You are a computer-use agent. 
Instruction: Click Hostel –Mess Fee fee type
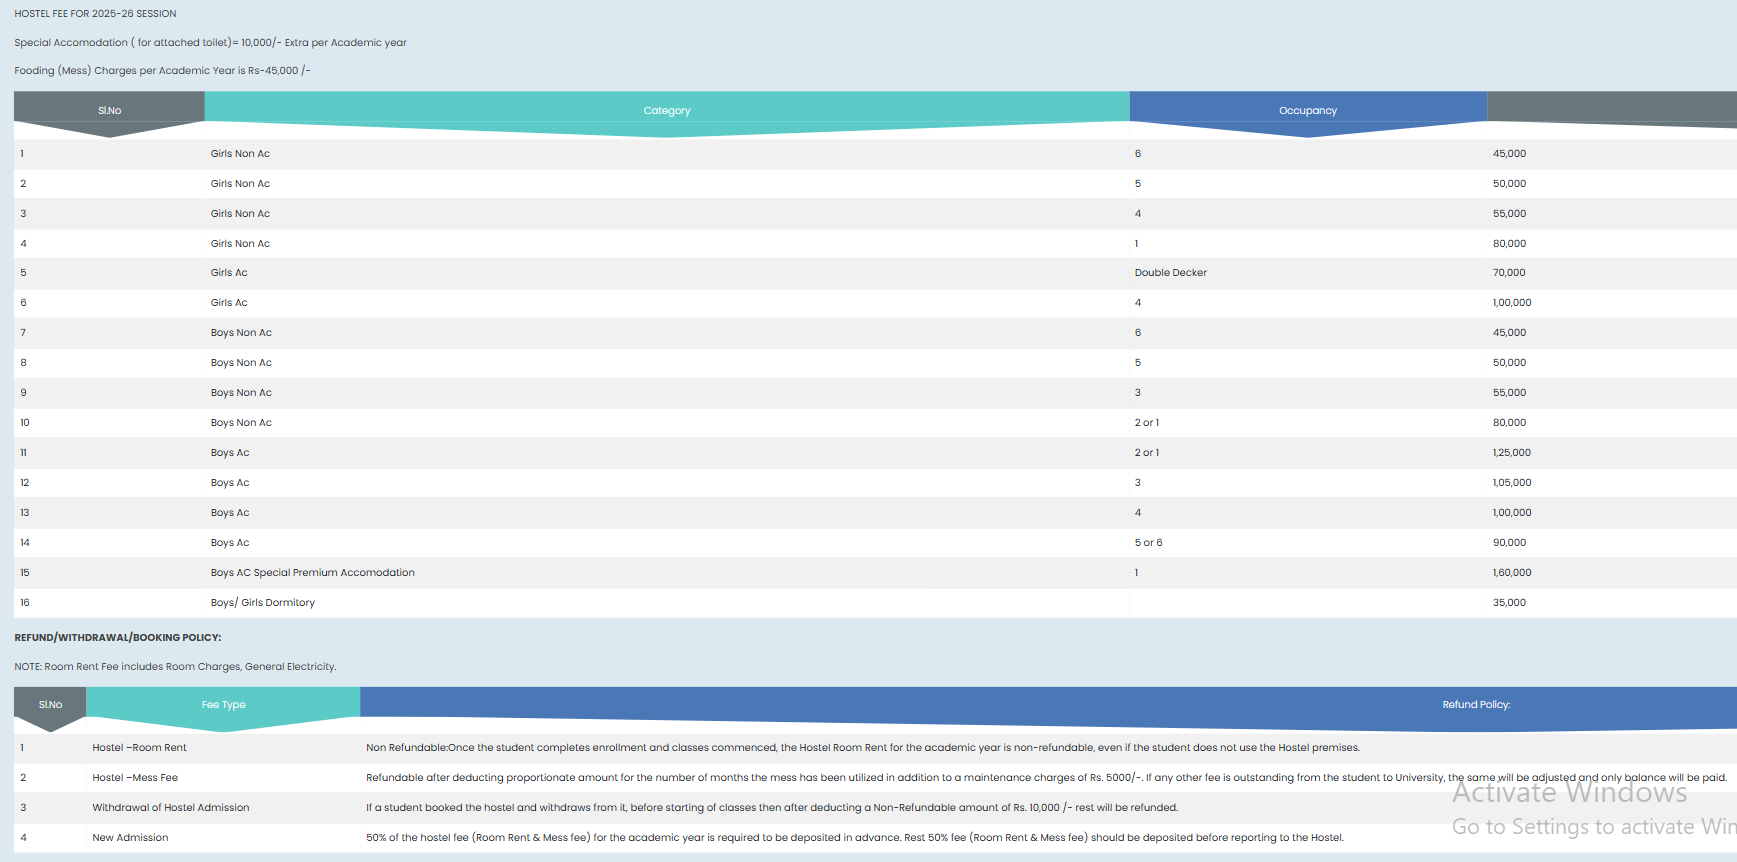135,778
